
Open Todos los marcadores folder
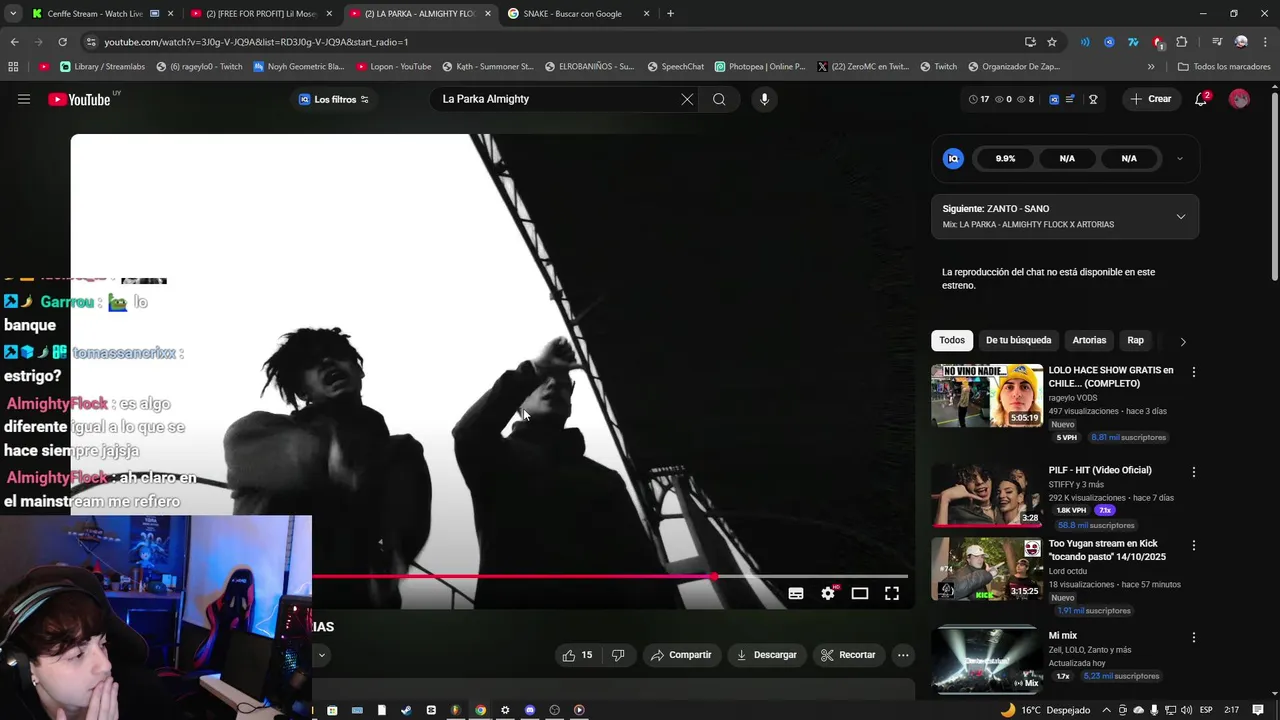[x=1224, y=67]
